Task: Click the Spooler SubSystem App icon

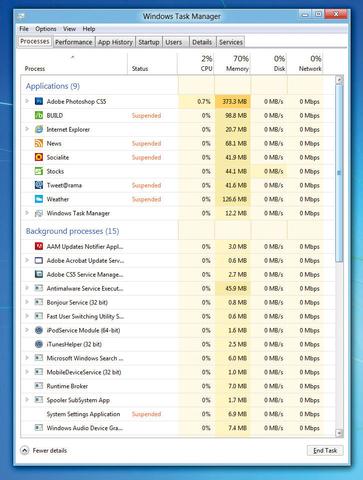Action: tap(39, 400)
